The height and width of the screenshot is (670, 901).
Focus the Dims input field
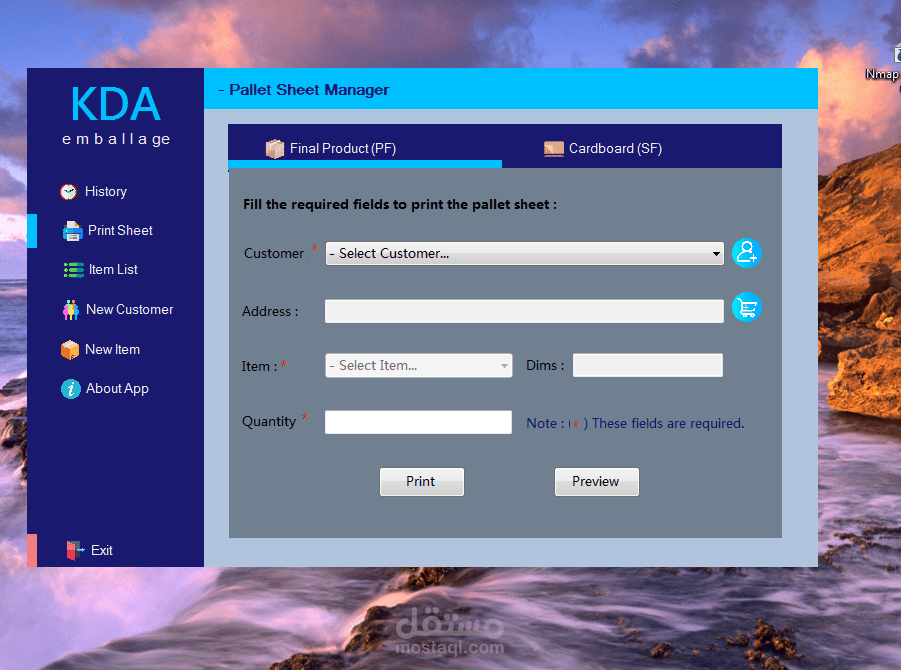[648, 365]
